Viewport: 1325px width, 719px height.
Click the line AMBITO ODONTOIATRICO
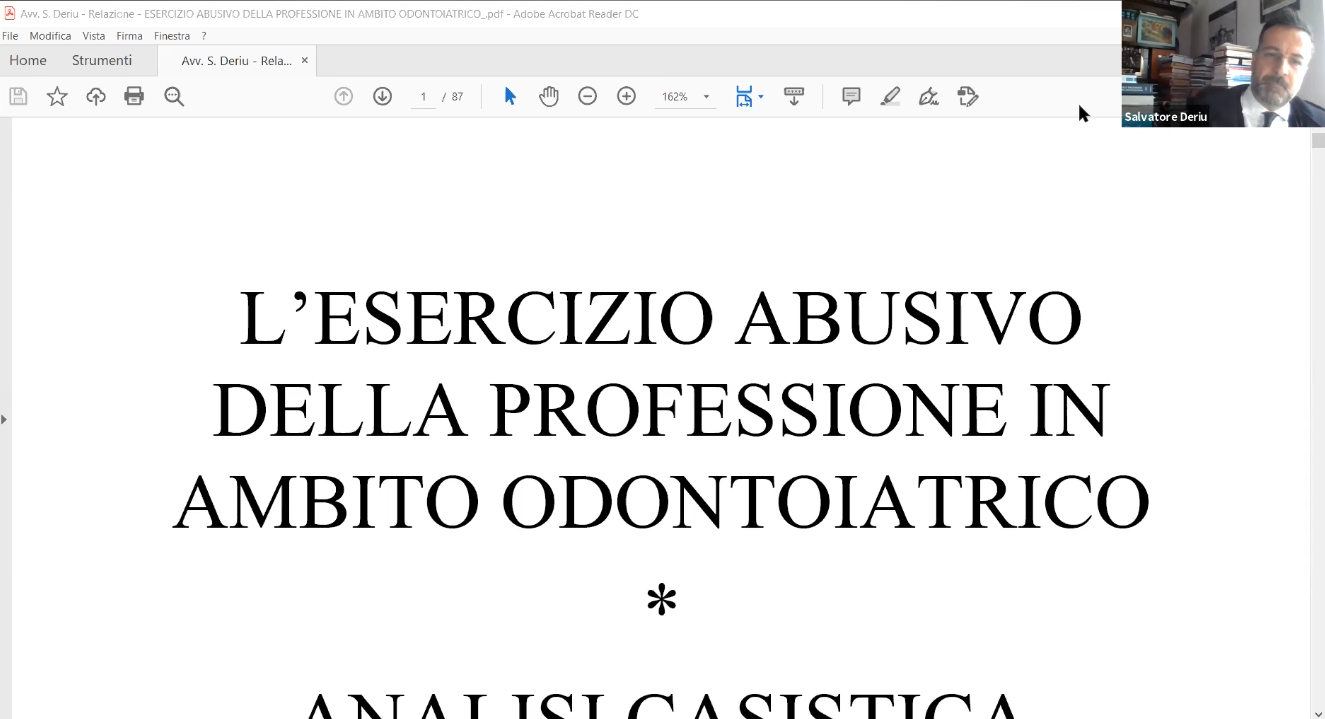tap(661, 502)
